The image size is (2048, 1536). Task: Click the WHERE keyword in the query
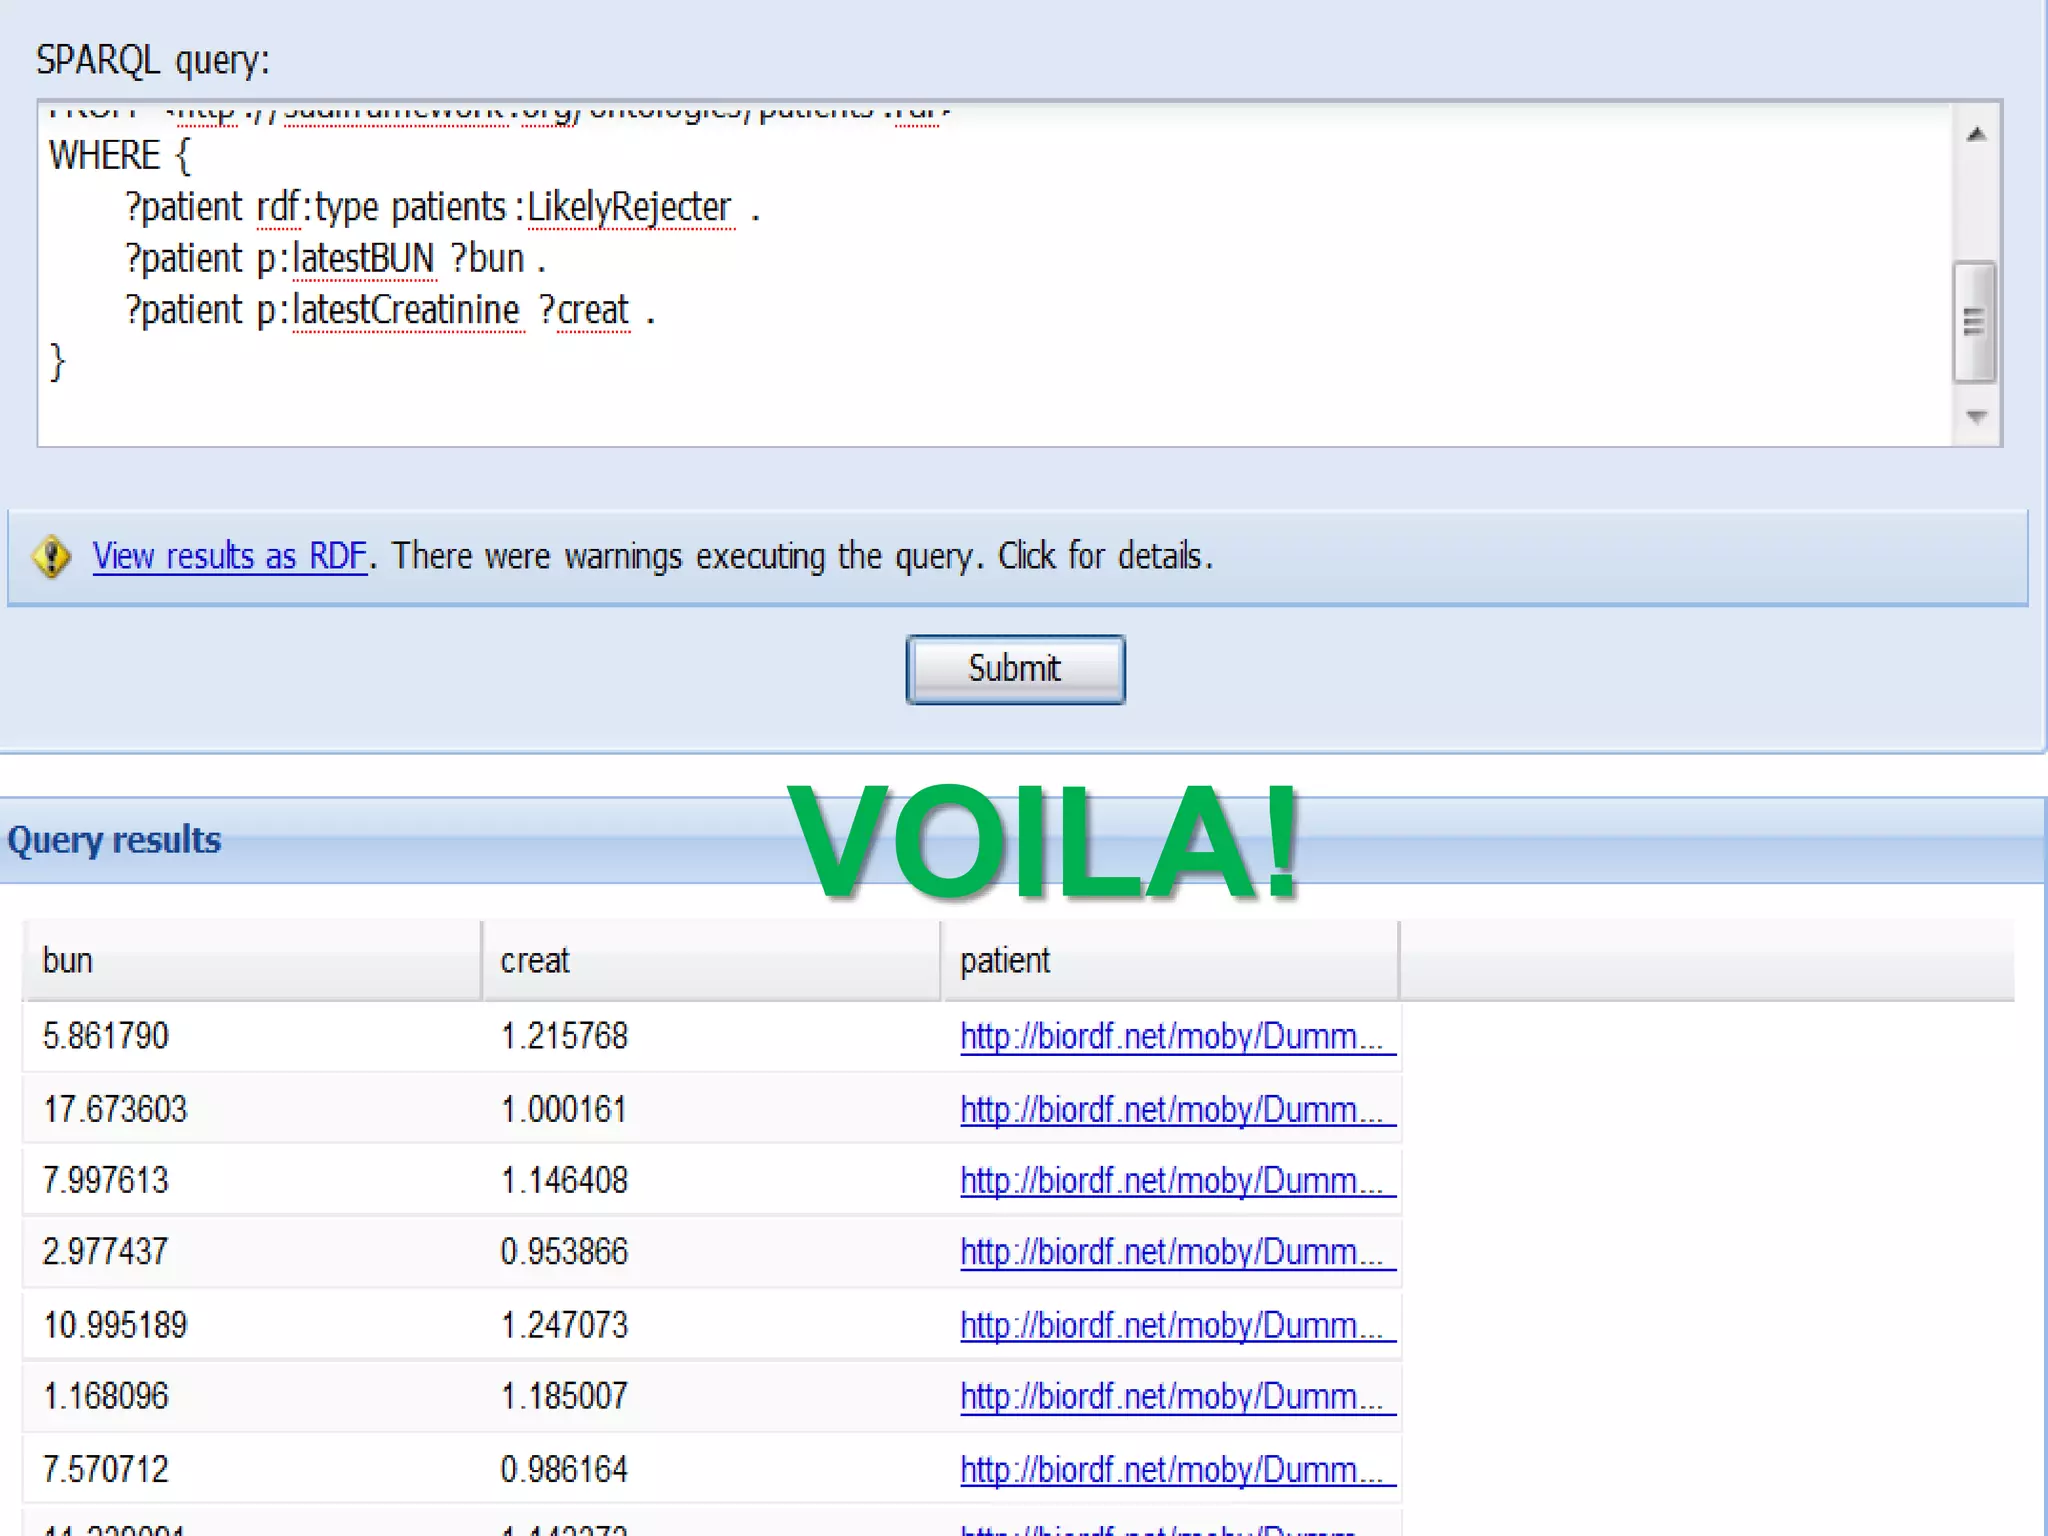click(x=105, y=155)
